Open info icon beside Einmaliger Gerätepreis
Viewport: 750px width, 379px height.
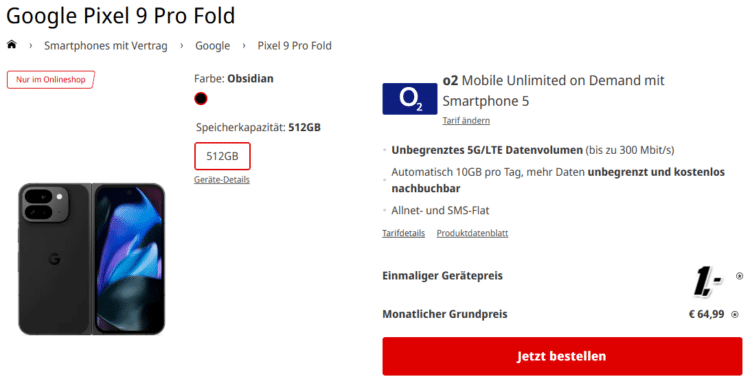(x=739, y=276)
